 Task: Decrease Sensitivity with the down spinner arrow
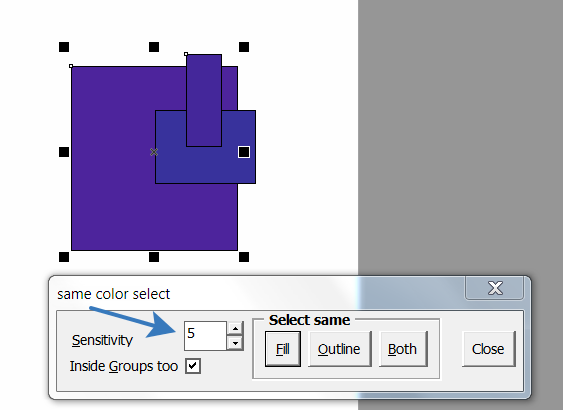point(236,343)
